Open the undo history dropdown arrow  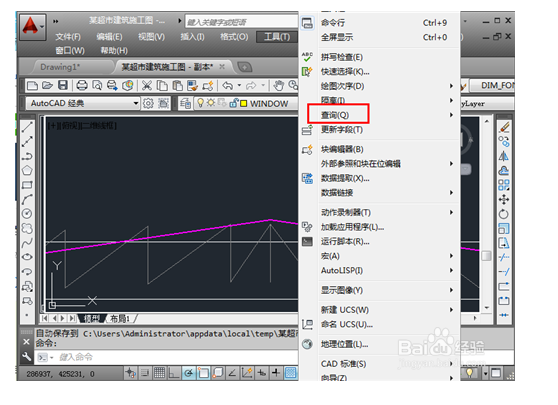239,85
